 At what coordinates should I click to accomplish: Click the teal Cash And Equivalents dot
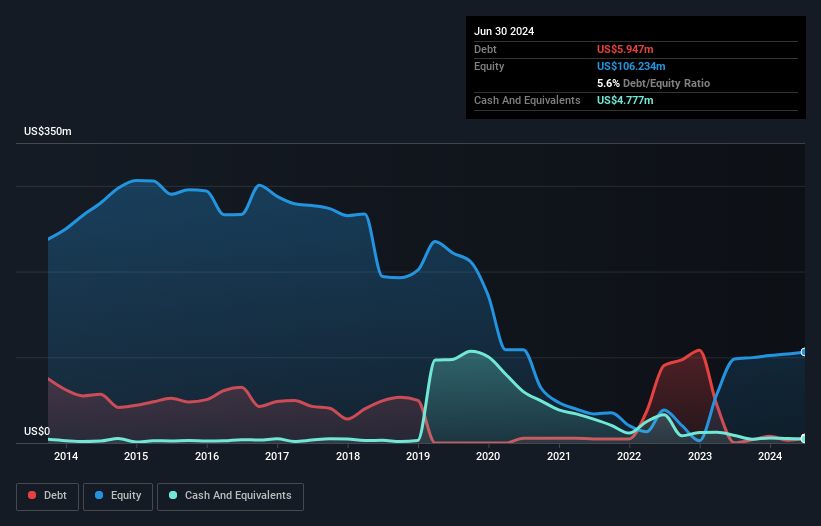[x=173, y=495]
